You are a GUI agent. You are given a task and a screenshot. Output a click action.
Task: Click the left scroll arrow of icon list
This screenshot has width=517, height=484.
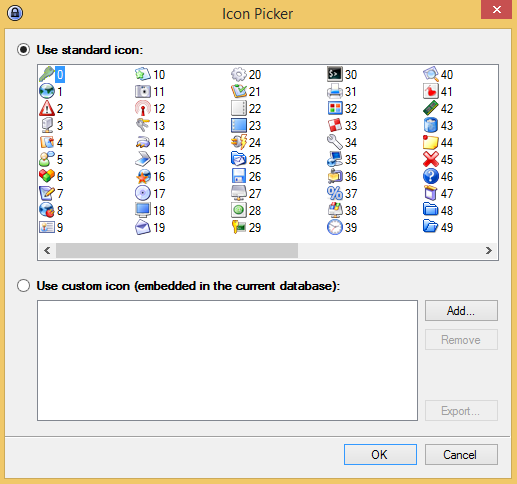(x=47, y=250)
